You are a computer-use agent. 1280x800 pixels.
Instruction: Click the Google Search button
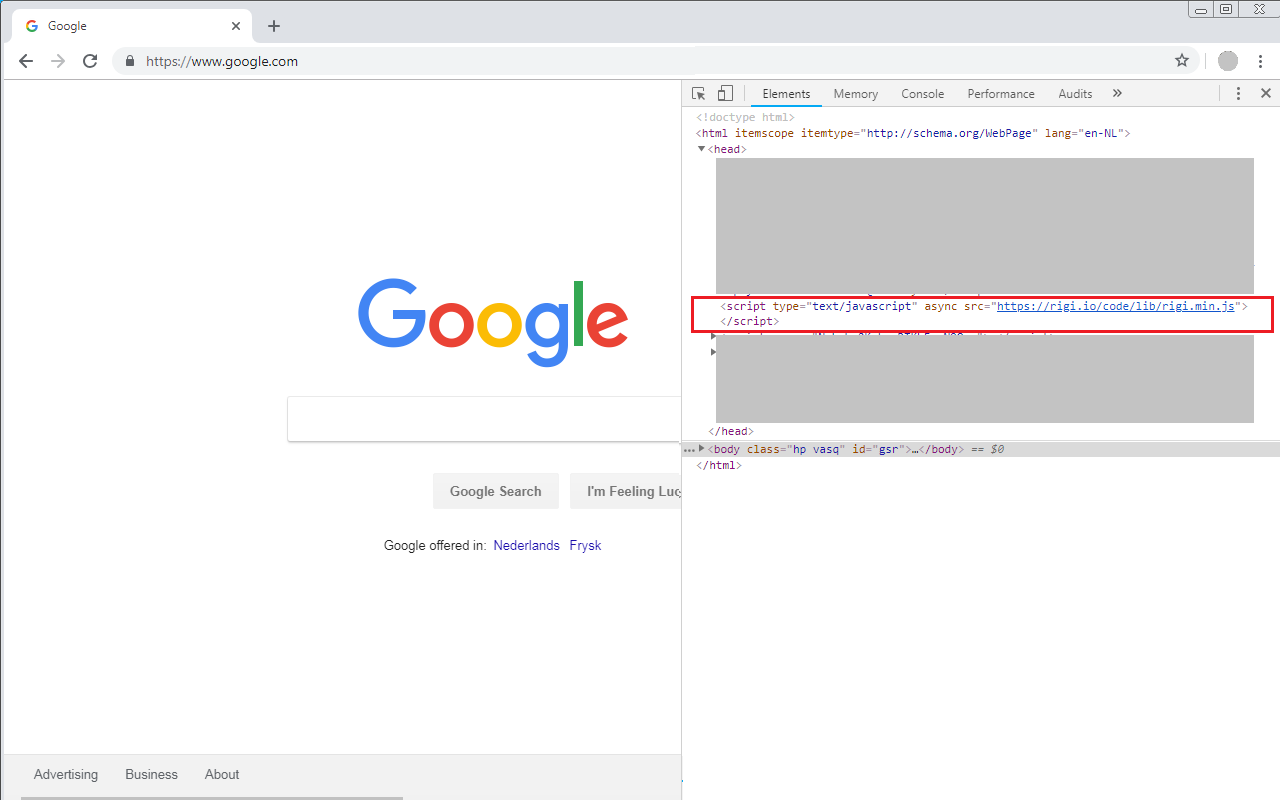[496, 491]
